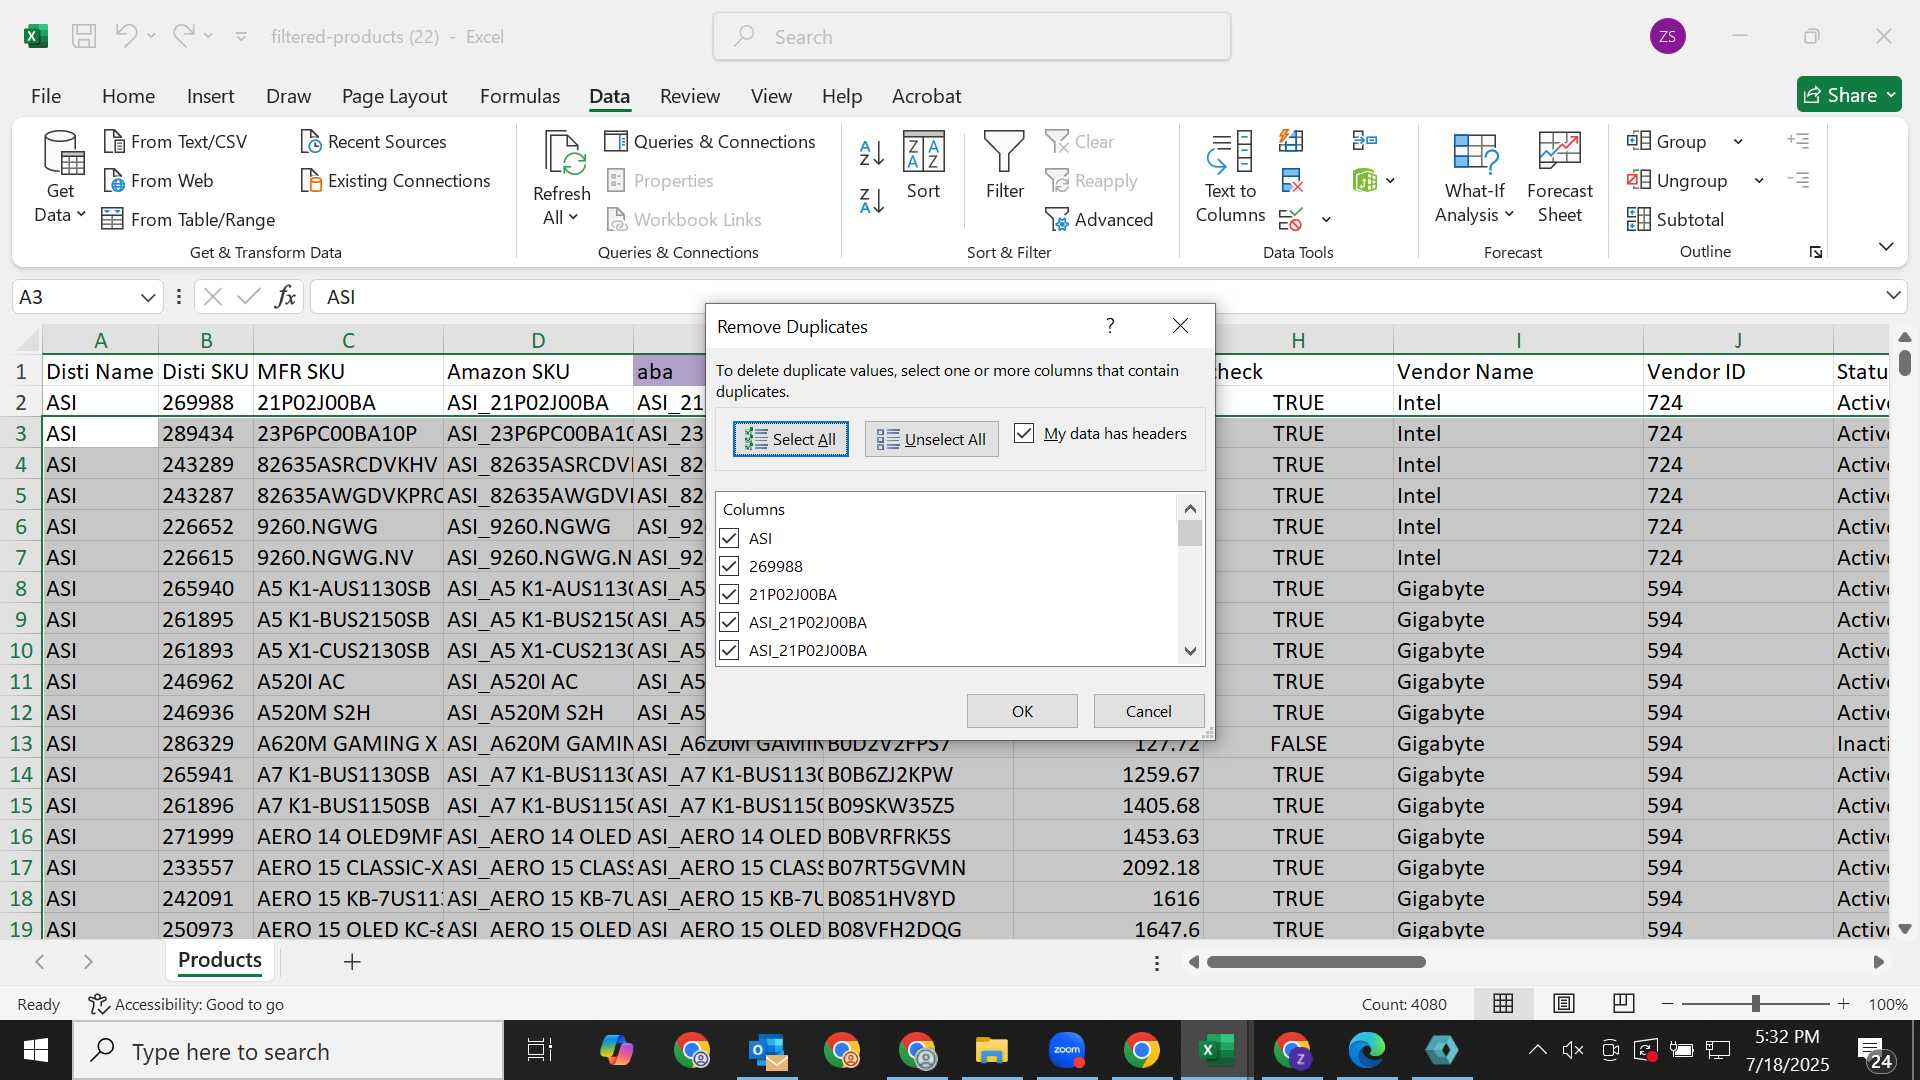The image size is (1920, 1080).
Task: Click the Remove Duplicates ribbon icon
Action: pos(1291,180)
